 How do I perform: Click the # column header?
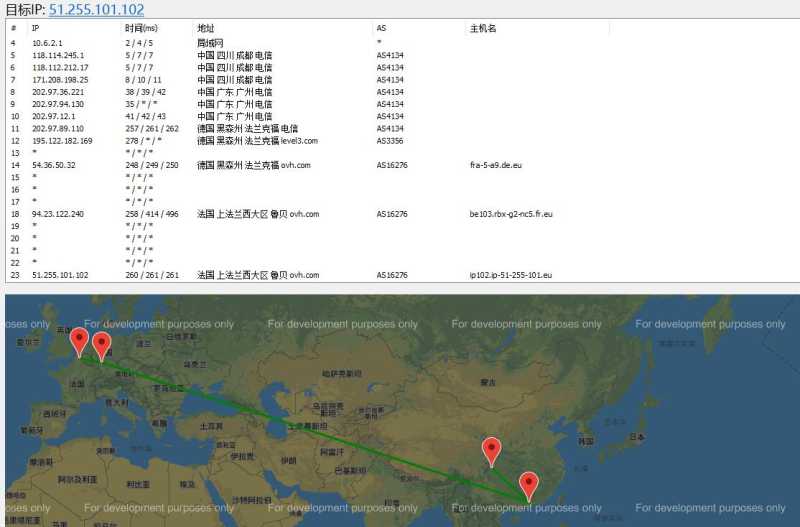13,28
